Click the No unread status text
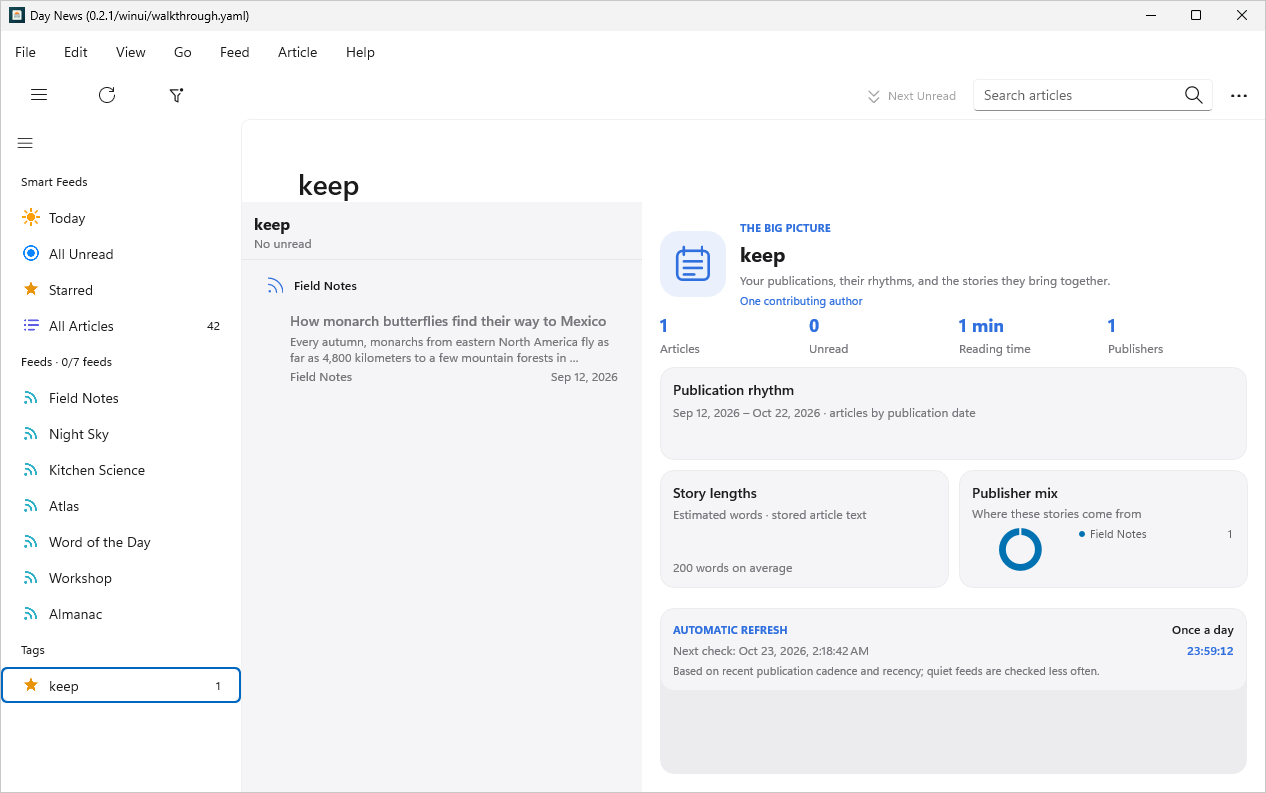Screen dimensions: 1266x793 coord(283,244)
